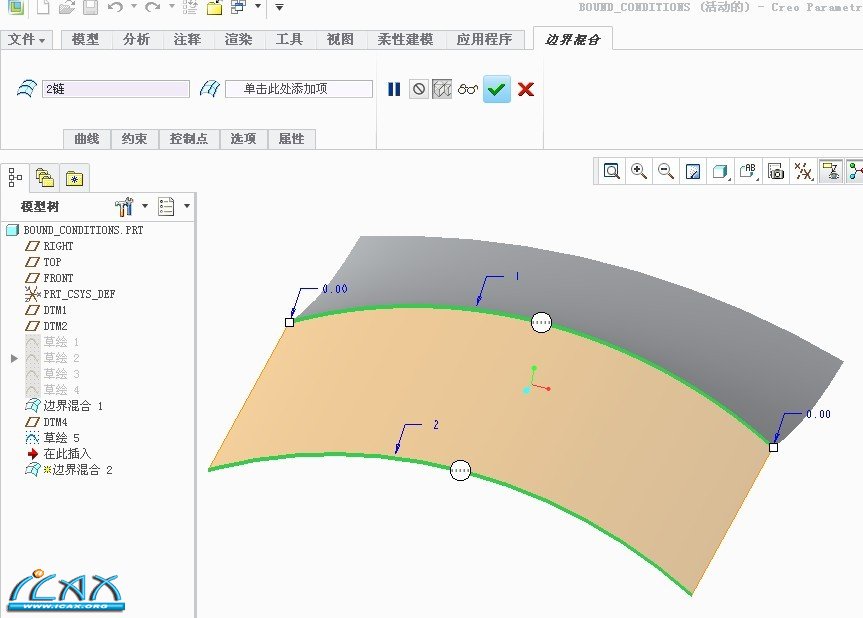The image size is (863, 618).
Task: Click the green checkmark to accept feature
Action: (497, 89)
